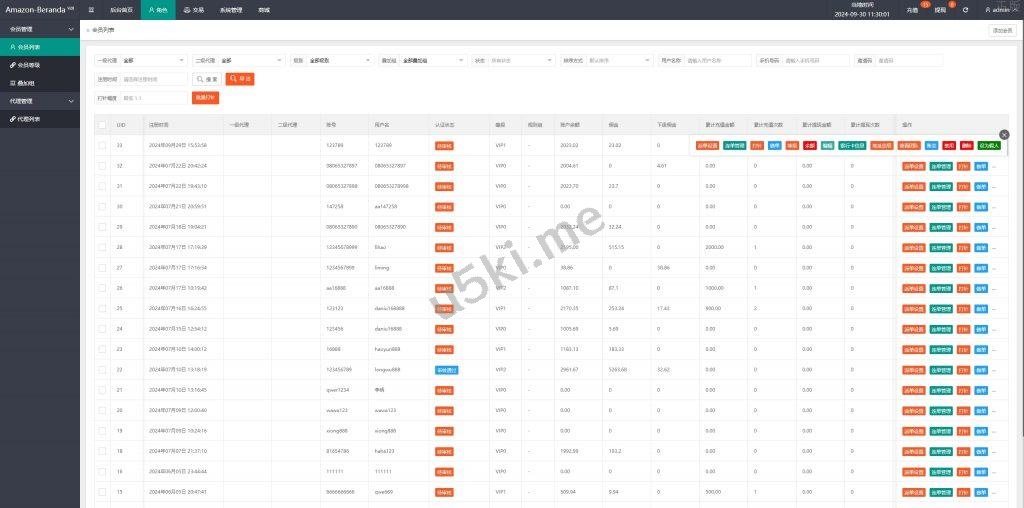Open the system management top menu

pos(231,9)
